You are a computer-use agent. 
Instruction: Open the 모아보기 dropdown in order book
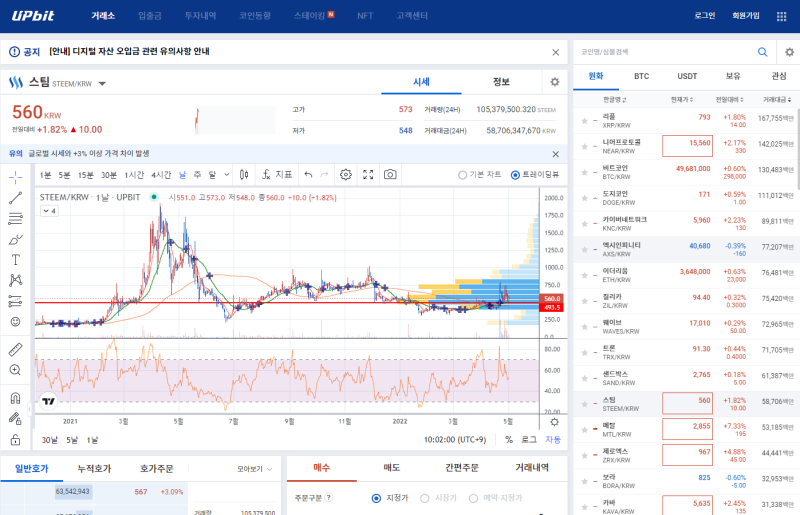tap(254, 469)
